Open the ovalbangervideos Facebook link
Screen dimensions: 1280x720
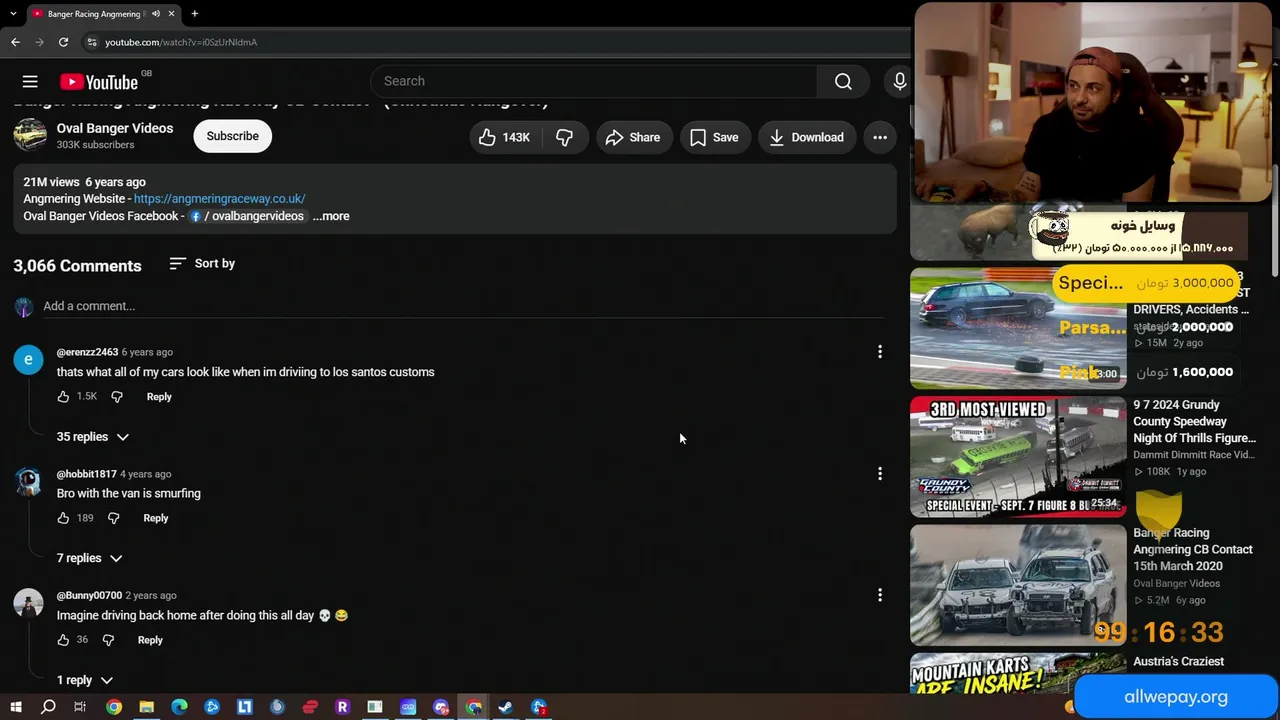[247, 216]
